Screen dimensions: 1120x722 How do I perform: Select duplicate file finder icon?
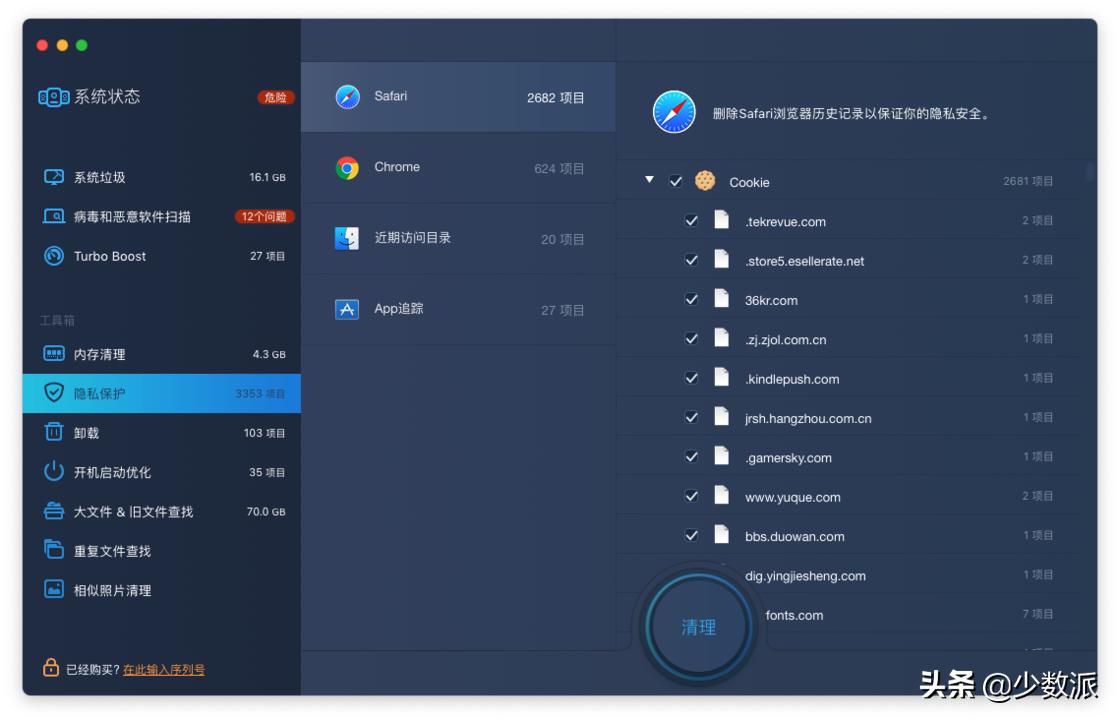(x=54, y=550)
